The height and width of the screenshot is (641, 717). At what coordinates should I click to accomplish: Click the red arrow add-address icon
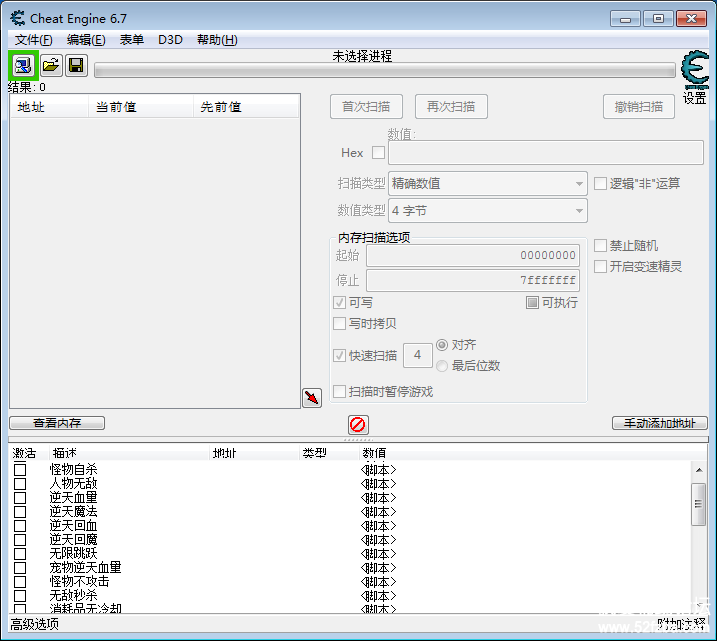click(x=312, y=398)
